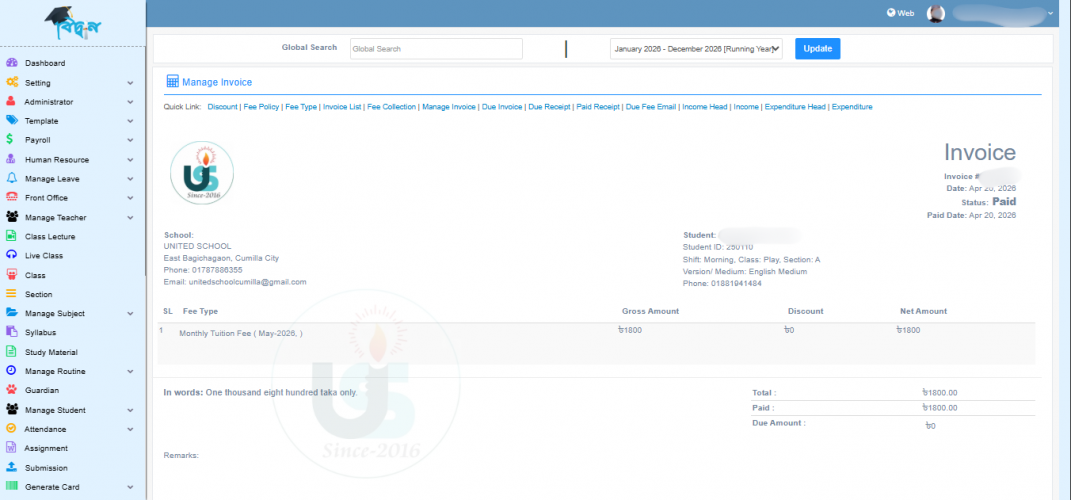Viewport: 1071px width, 500px height.
Task: Open the Class Lecture menu item
Action: [50, 237]
